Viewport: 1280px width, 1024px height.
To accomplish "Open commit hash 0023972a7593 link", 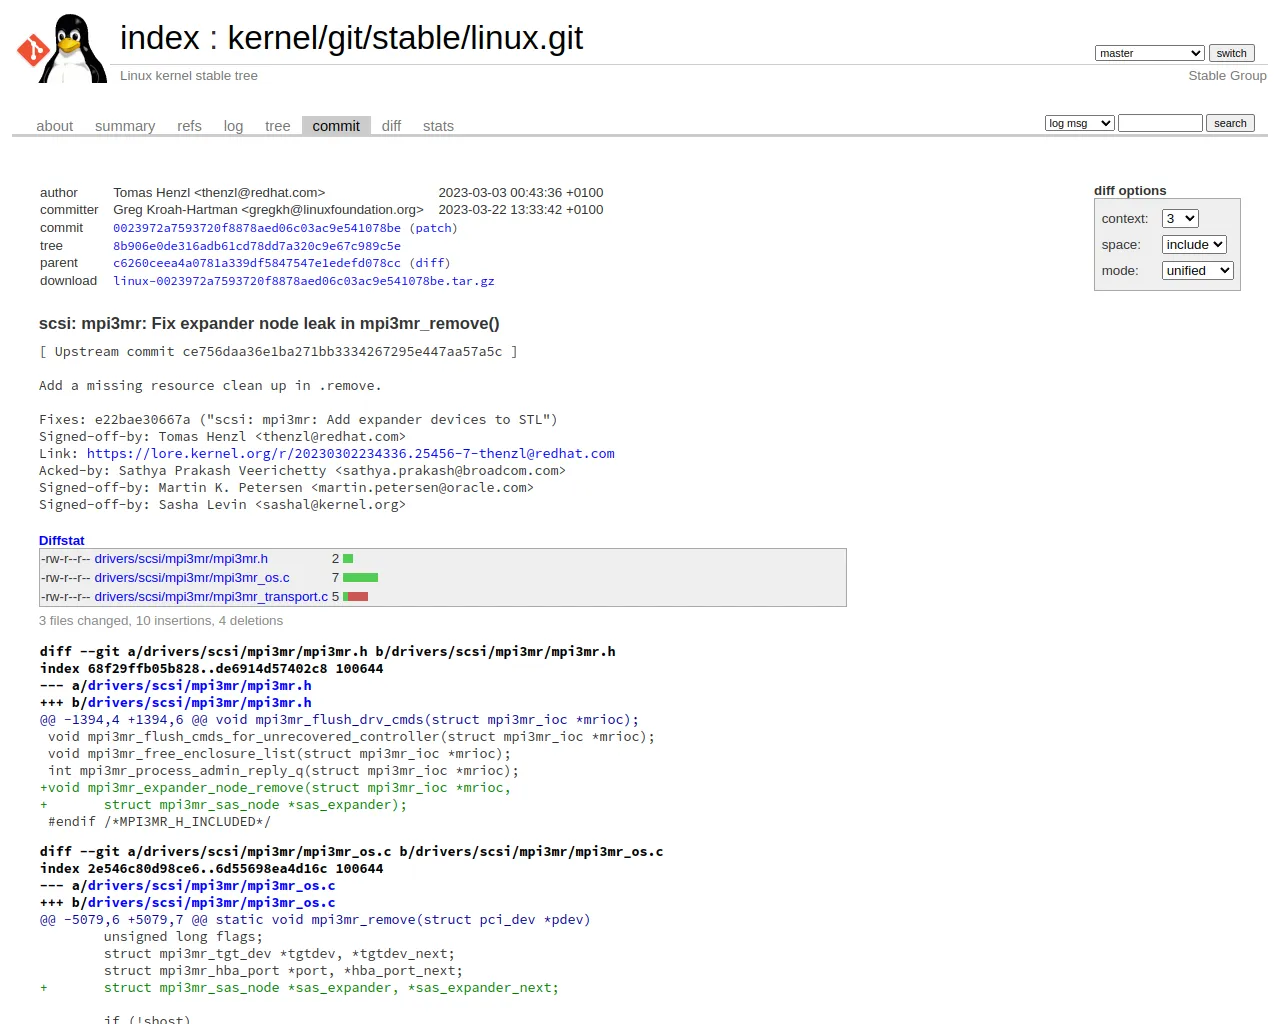I will (x=257, y=228).
